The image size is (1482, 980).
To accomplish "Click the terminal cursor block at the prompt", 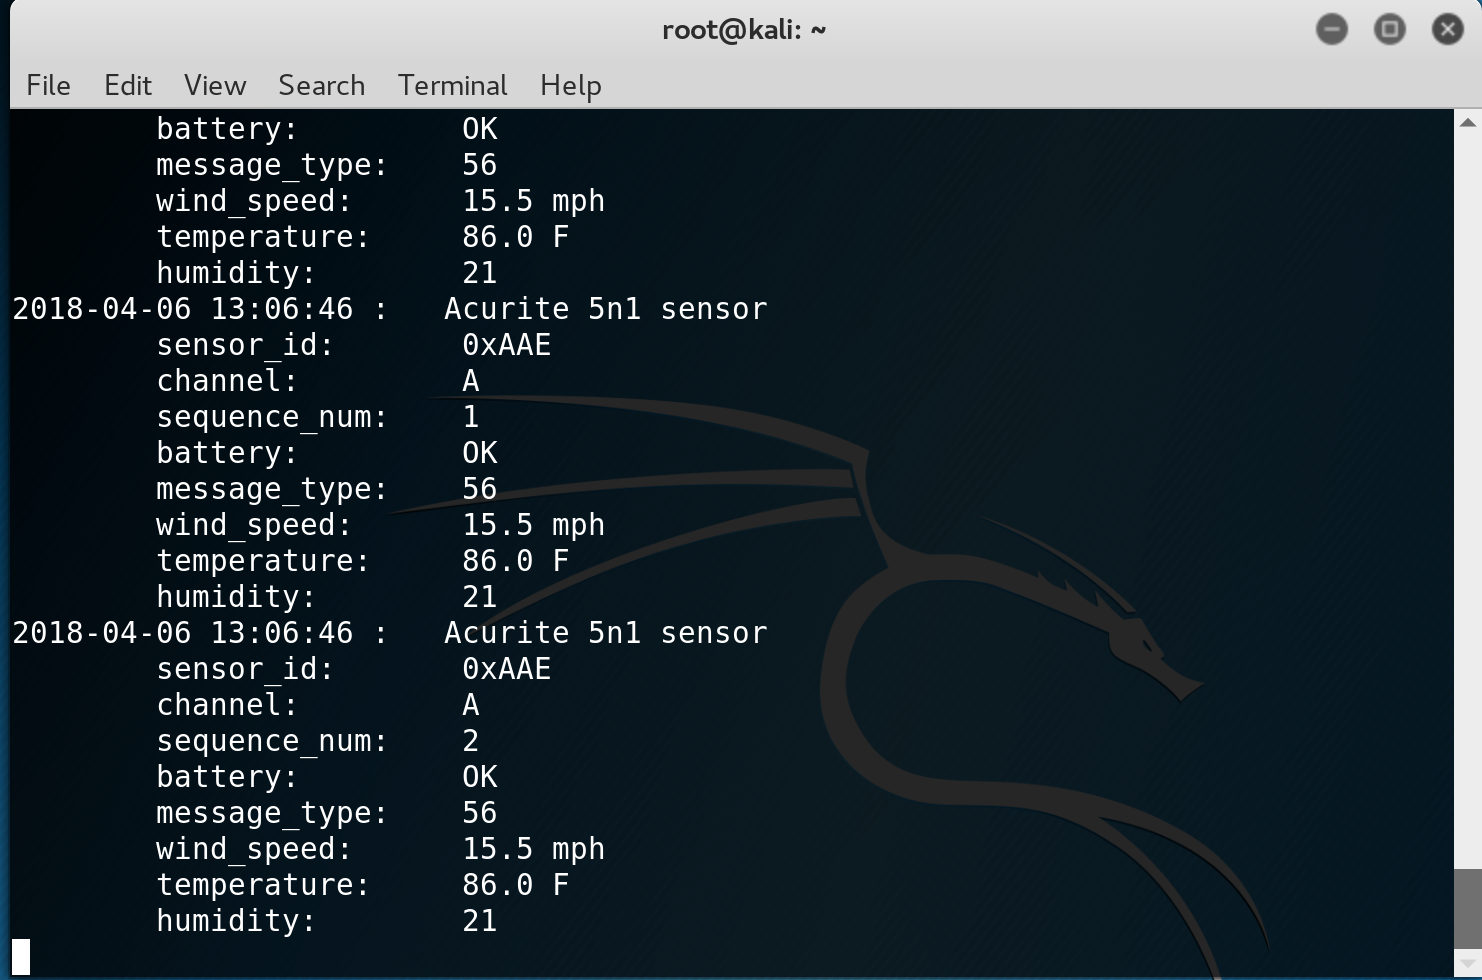I will click(21, 957).
